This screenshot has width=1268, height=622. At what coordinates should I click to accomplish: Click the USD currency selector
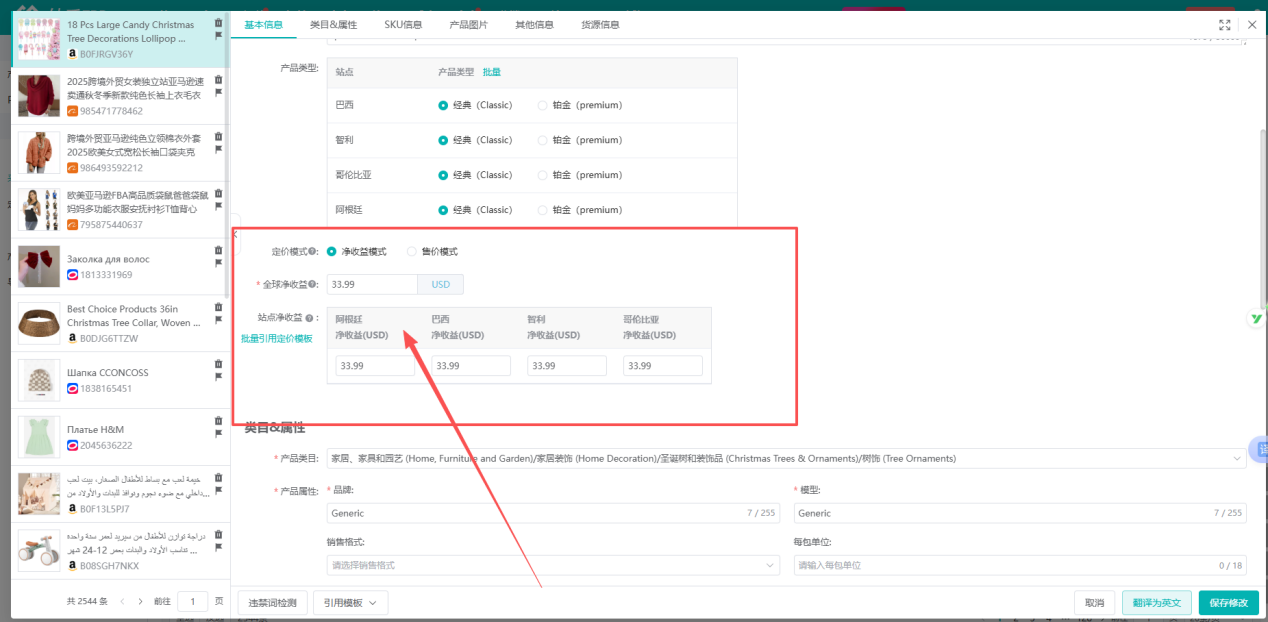(440, 284)
